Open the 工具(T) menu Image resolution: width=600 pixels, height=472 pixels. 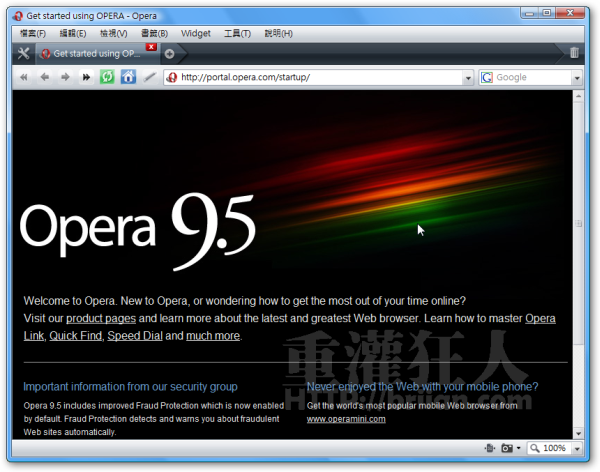click(x=237, y=34)
